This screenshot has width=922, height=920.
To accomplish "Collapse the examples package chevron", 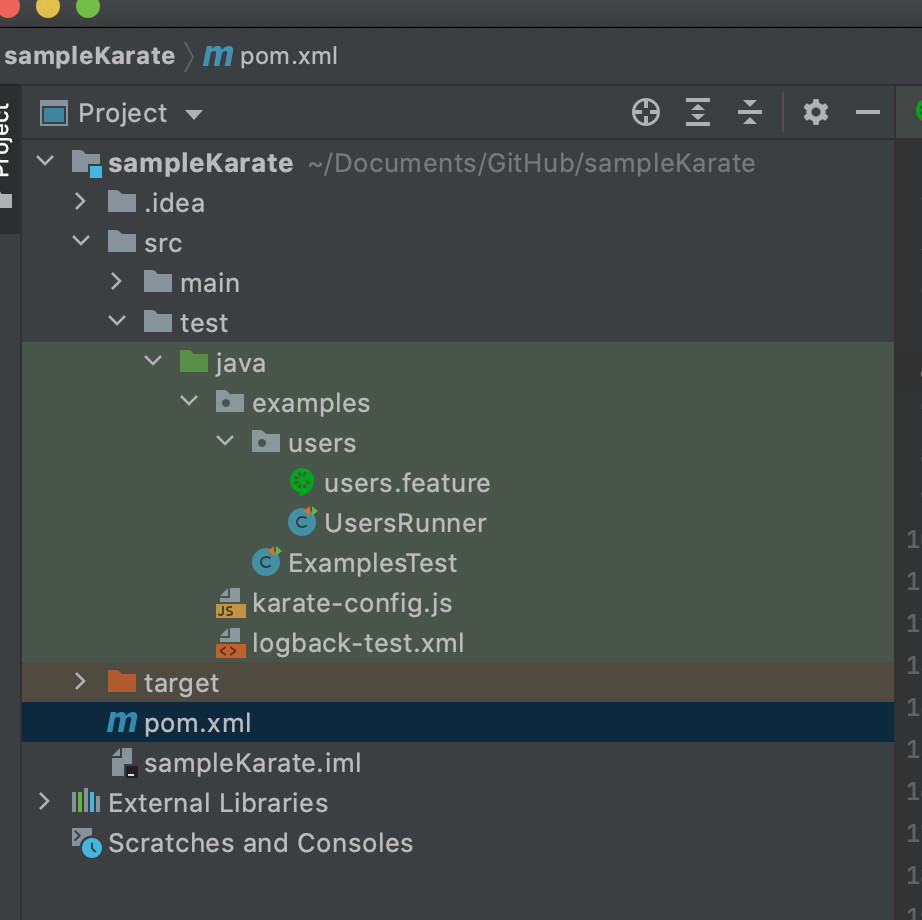I will [189, 400].
